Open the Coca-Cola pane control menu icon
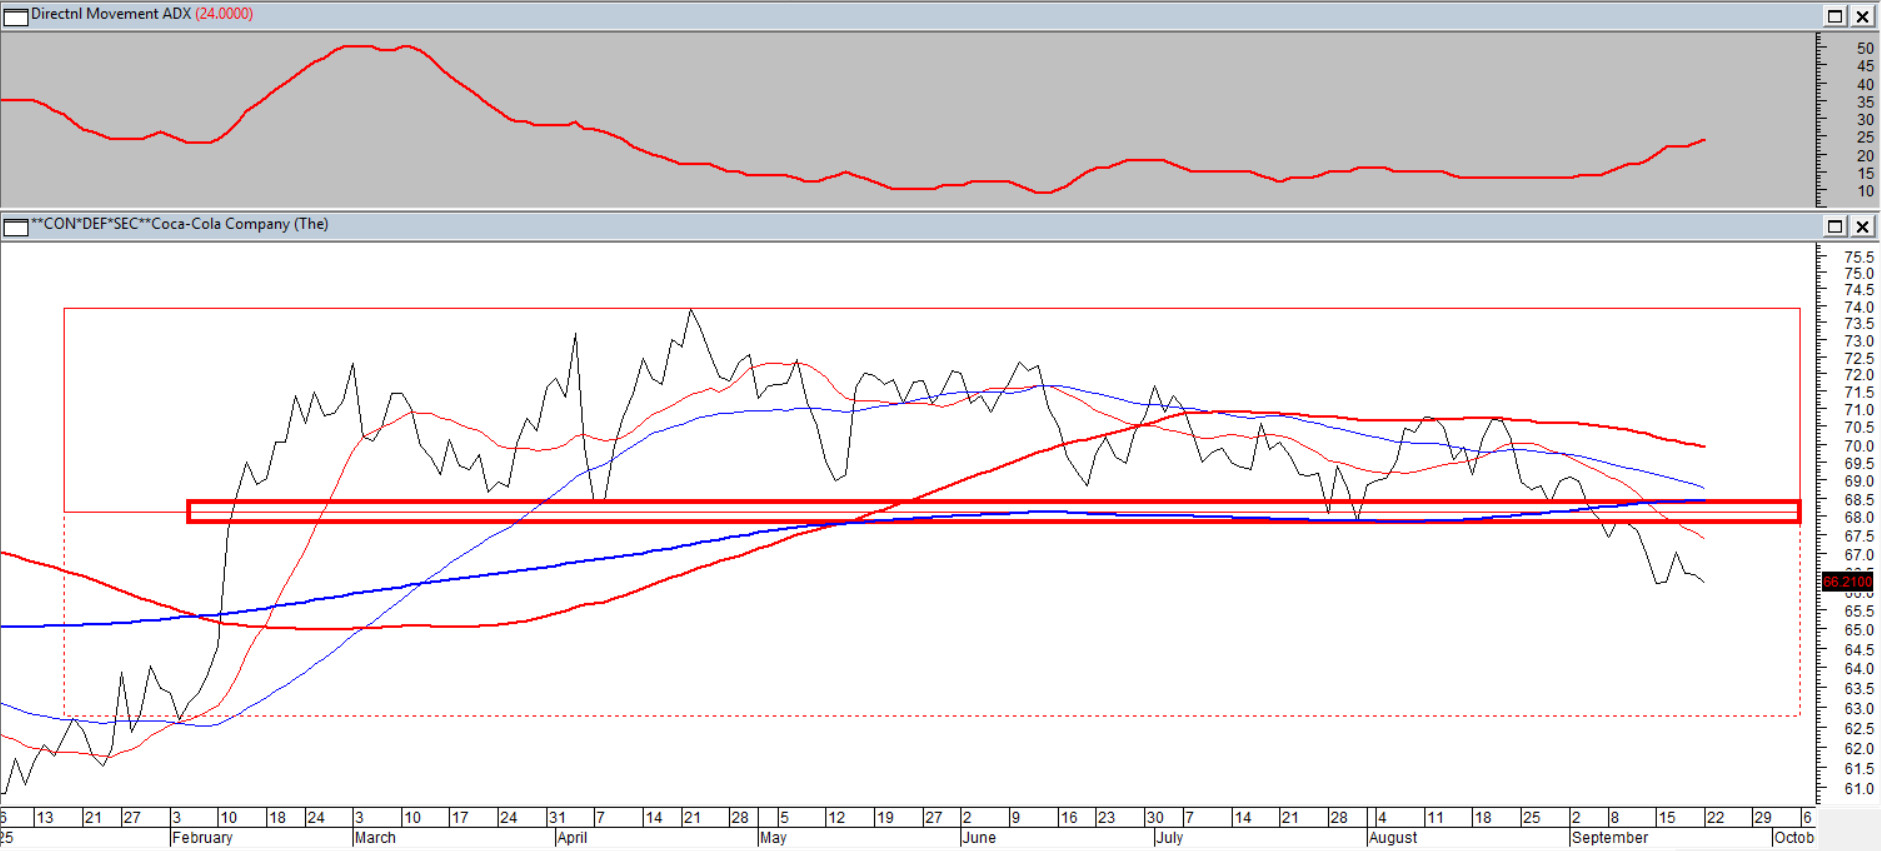Screen dimensions: 1881x851 (15, 226)
